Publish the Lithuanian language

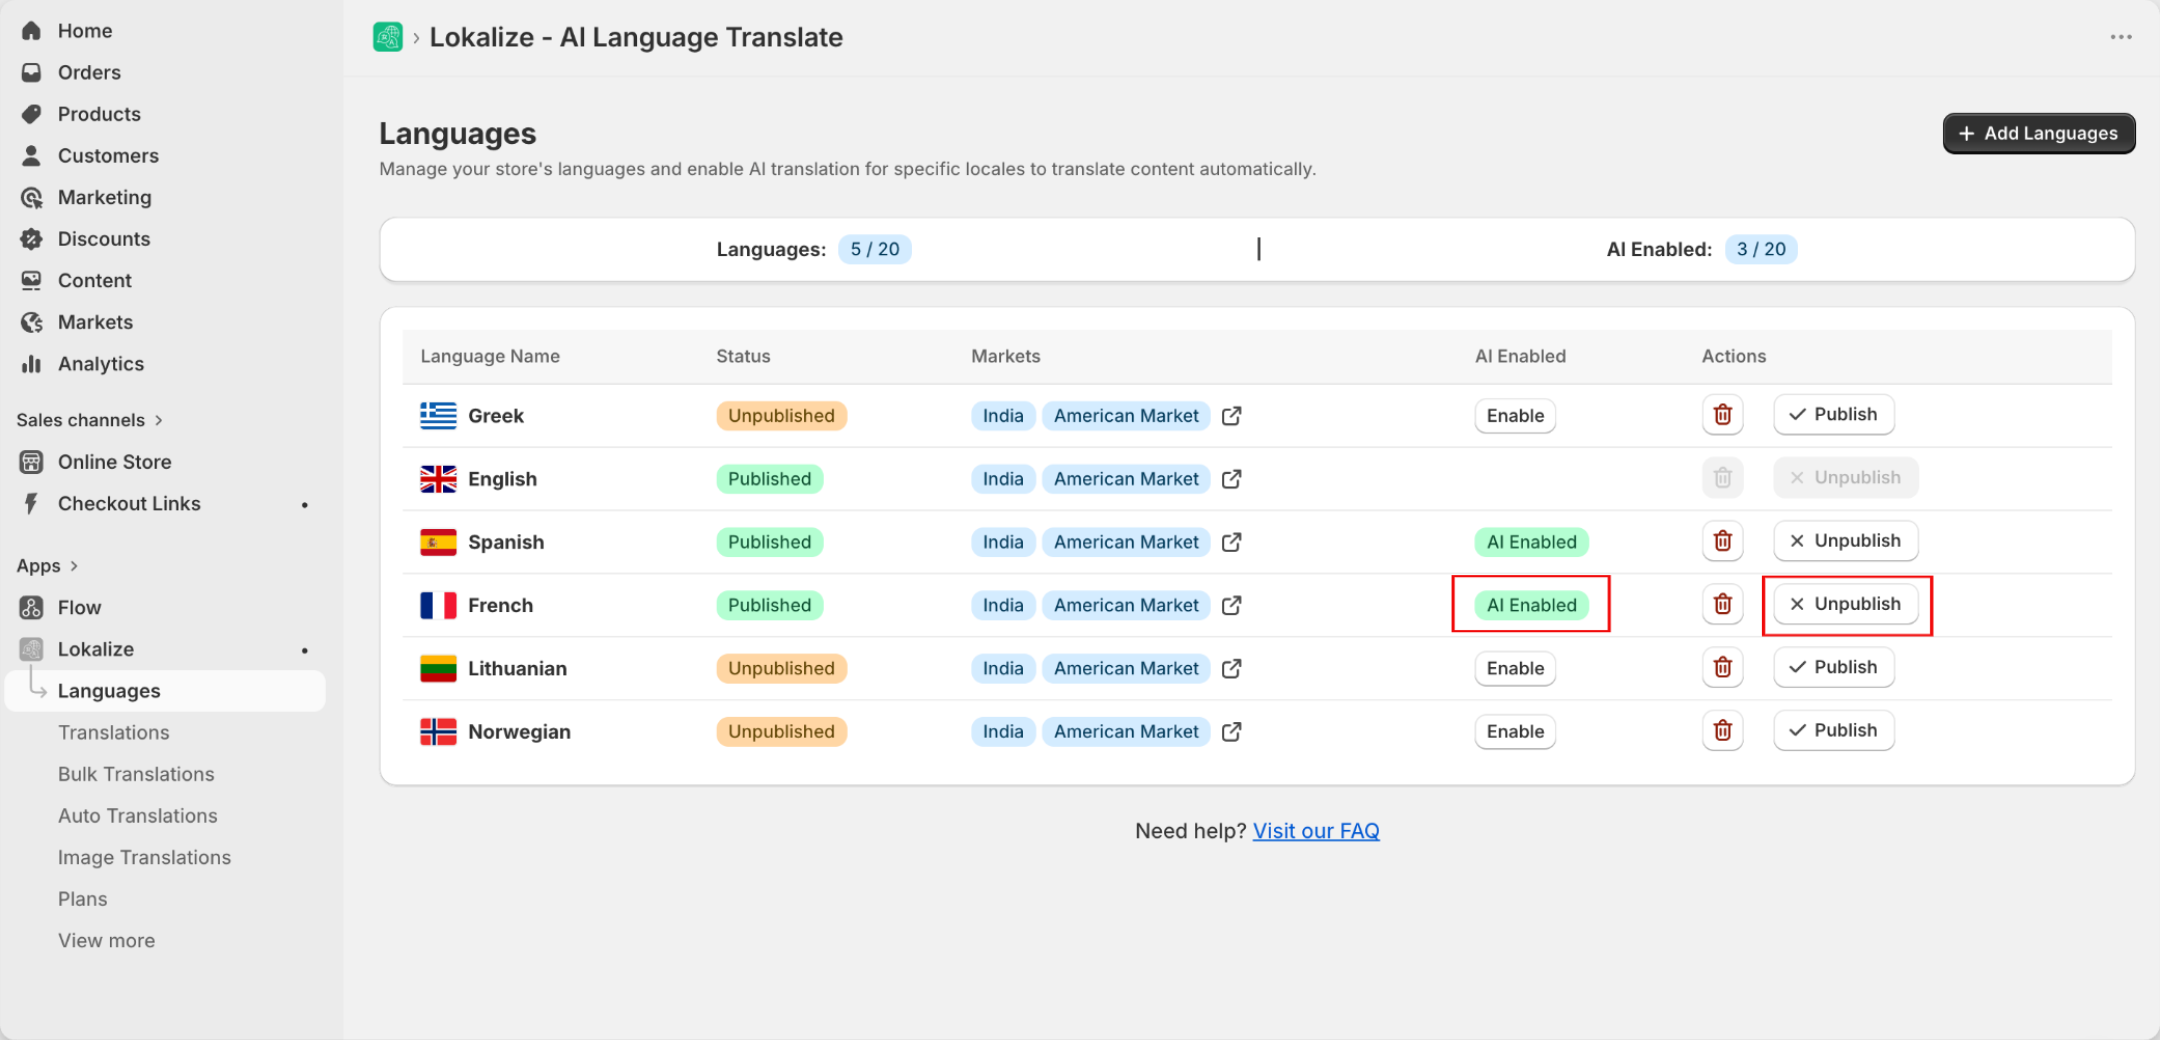coord(1833,667)
